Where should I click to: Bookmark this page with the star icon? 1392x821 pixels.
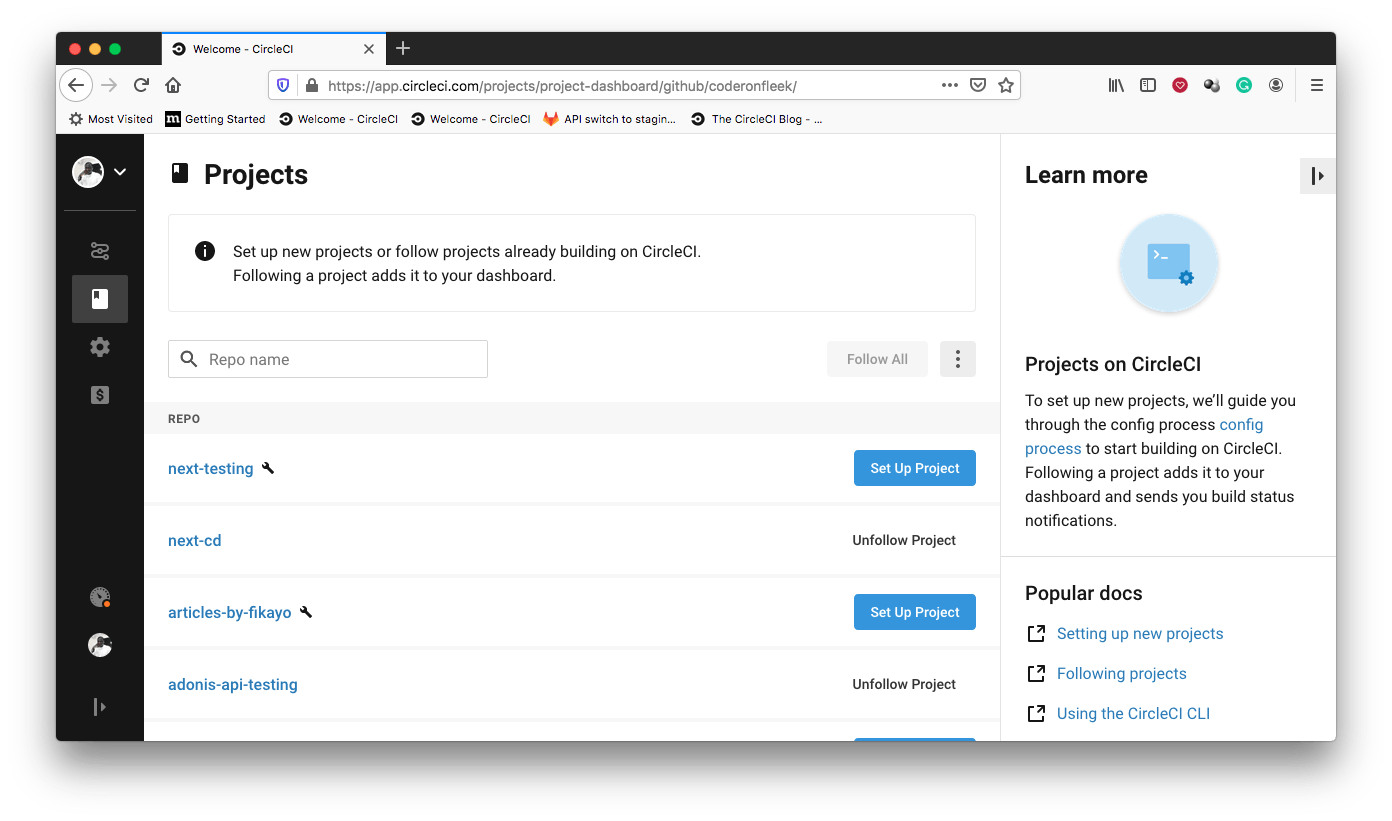click(x=1006, y=85)
